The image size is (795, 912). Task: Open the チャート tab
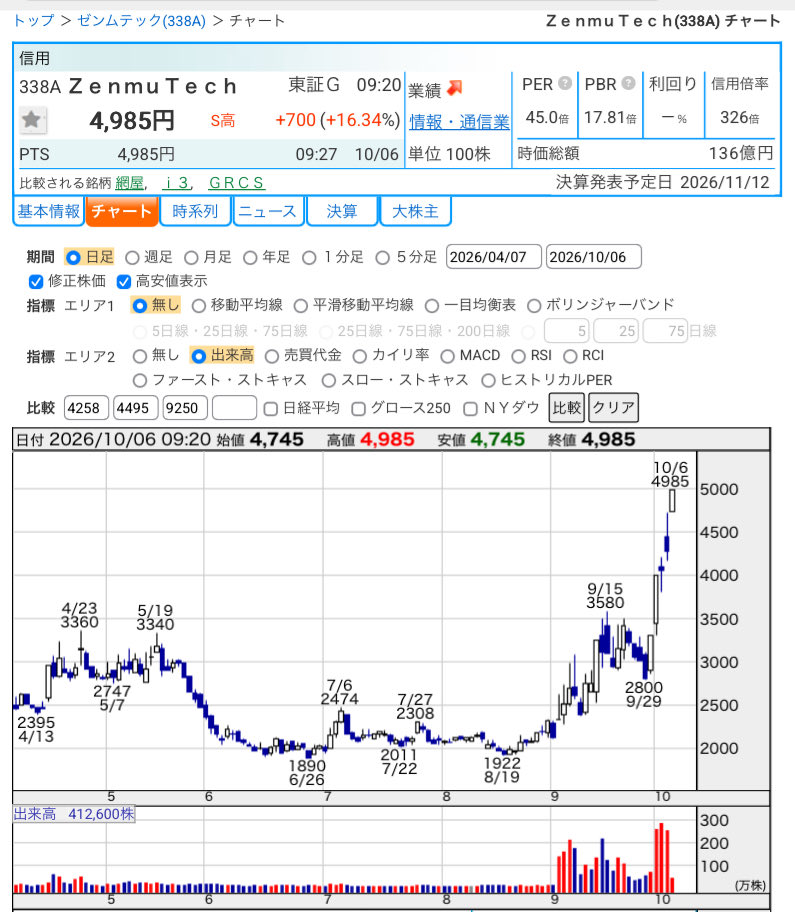tap(122, 211)
